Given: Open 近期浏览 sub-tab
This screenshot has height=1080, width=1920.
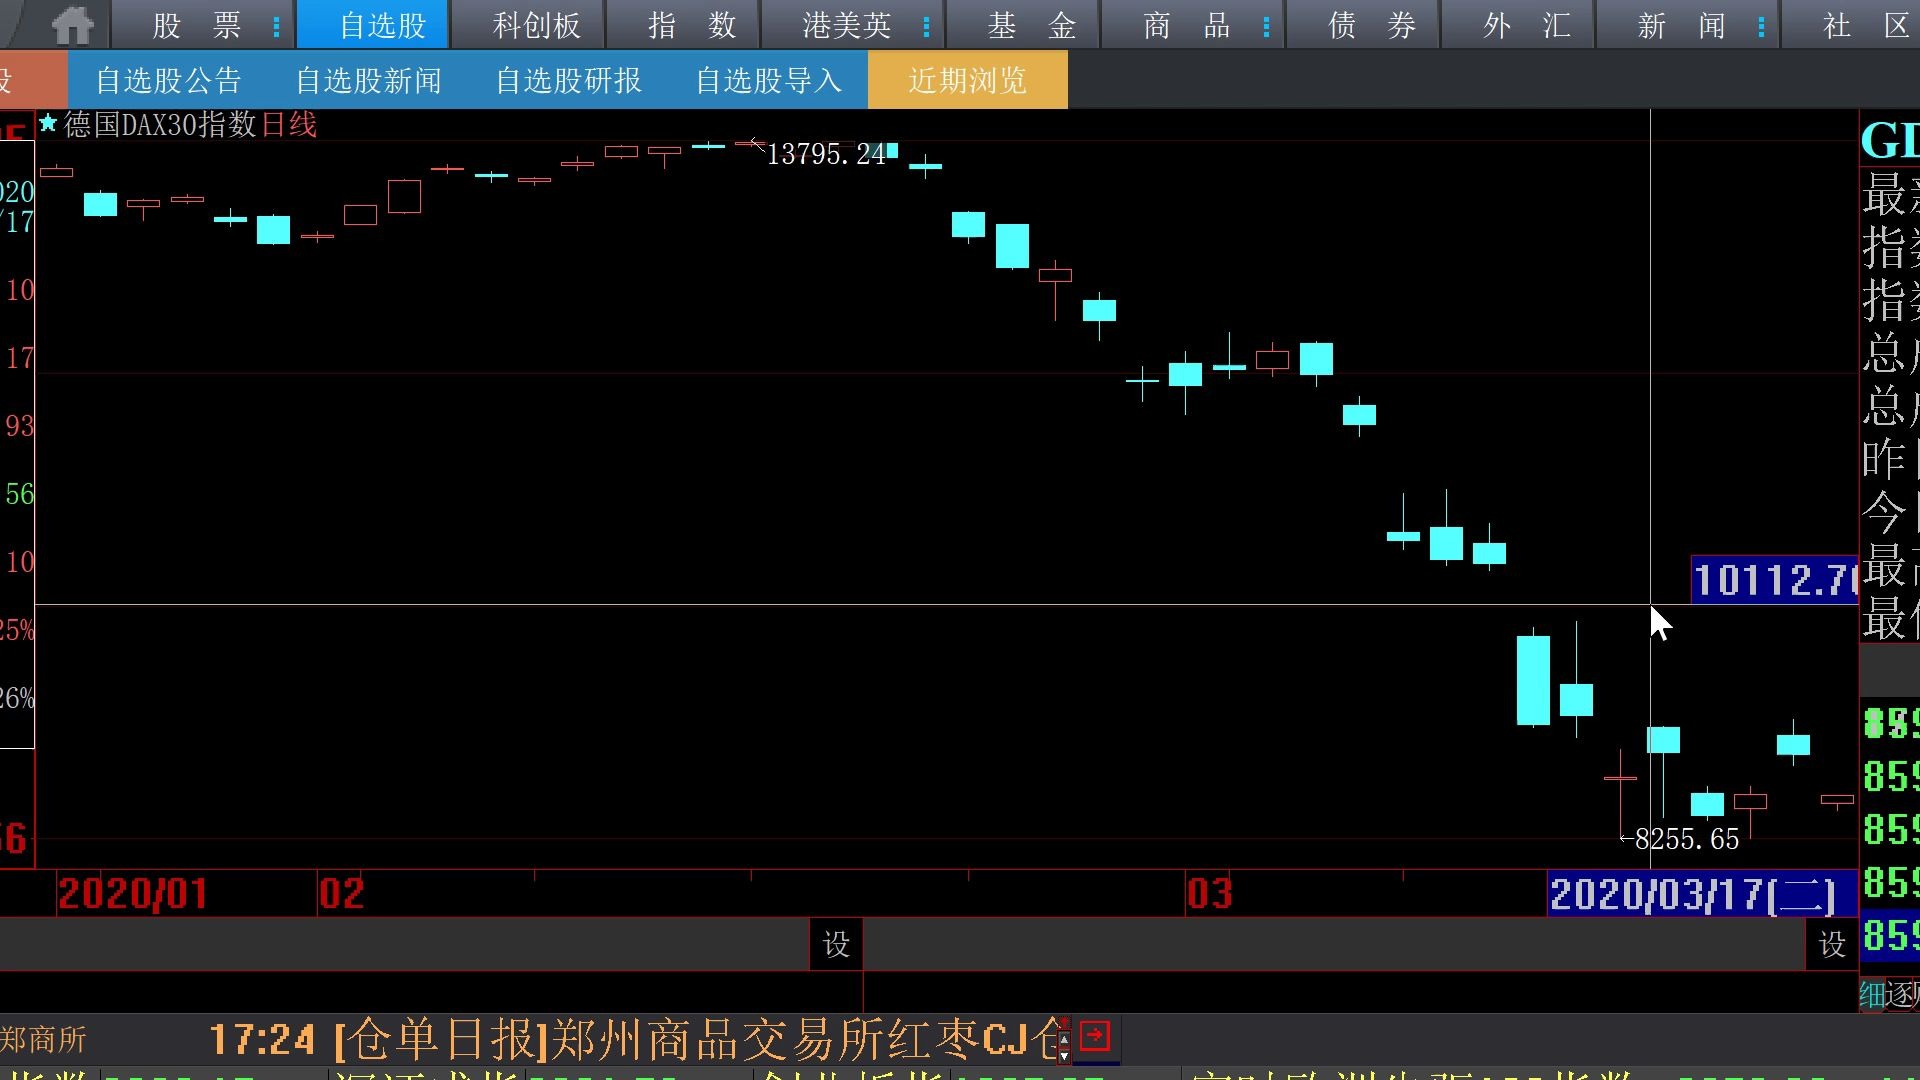Looking at the screenshot, I should coord(968,80).
